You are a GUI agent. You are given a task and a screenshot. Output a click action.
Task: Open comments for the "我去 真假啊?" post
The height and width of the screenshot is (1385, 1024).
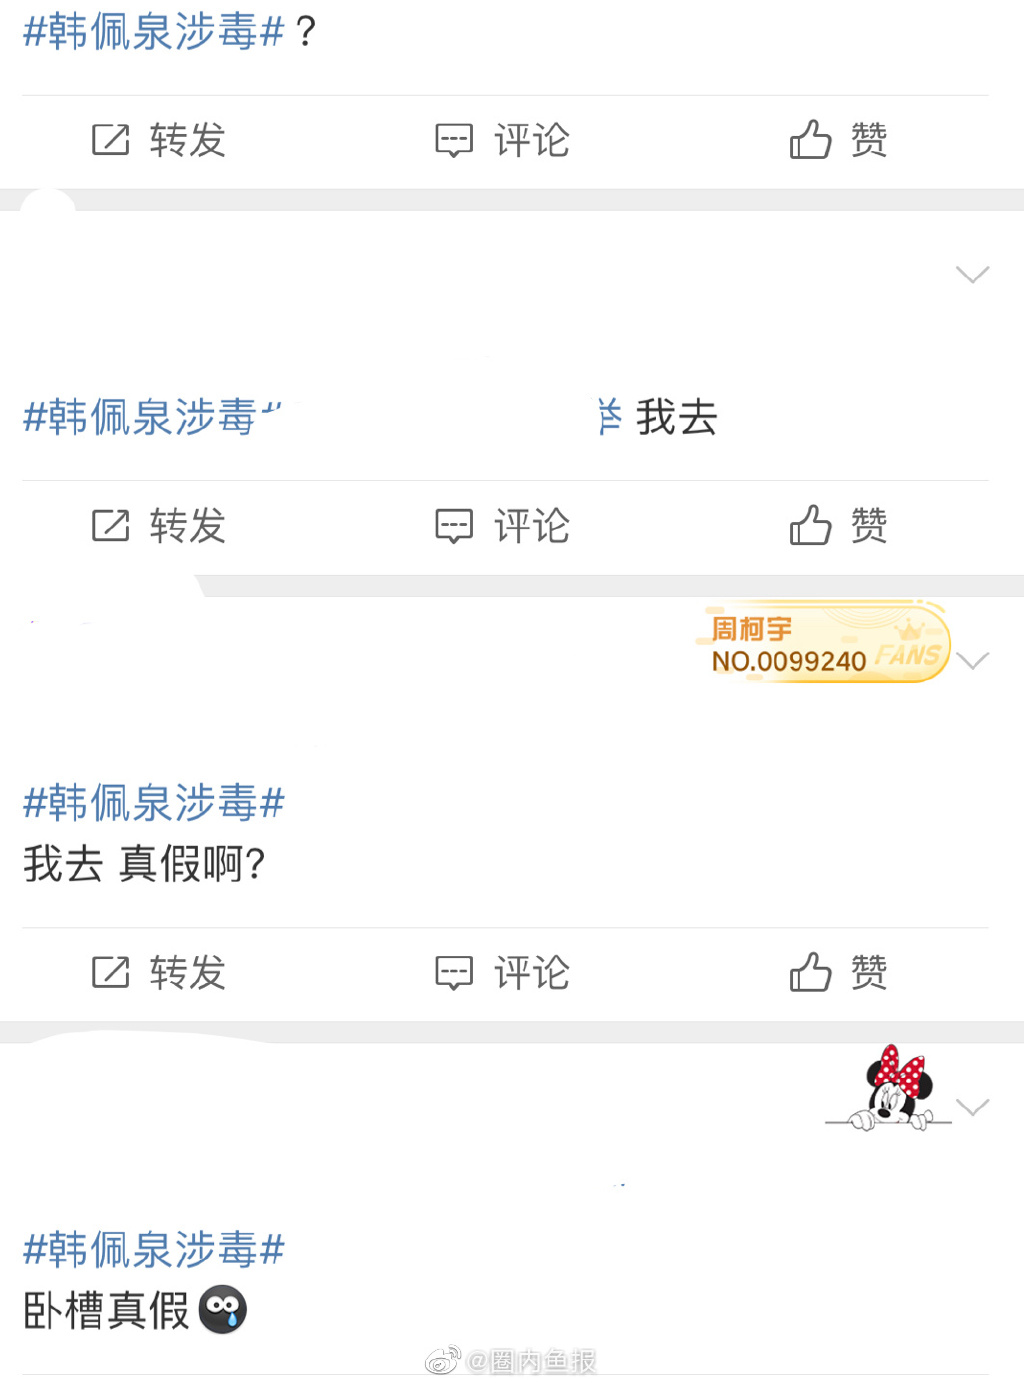coord(502,972)
